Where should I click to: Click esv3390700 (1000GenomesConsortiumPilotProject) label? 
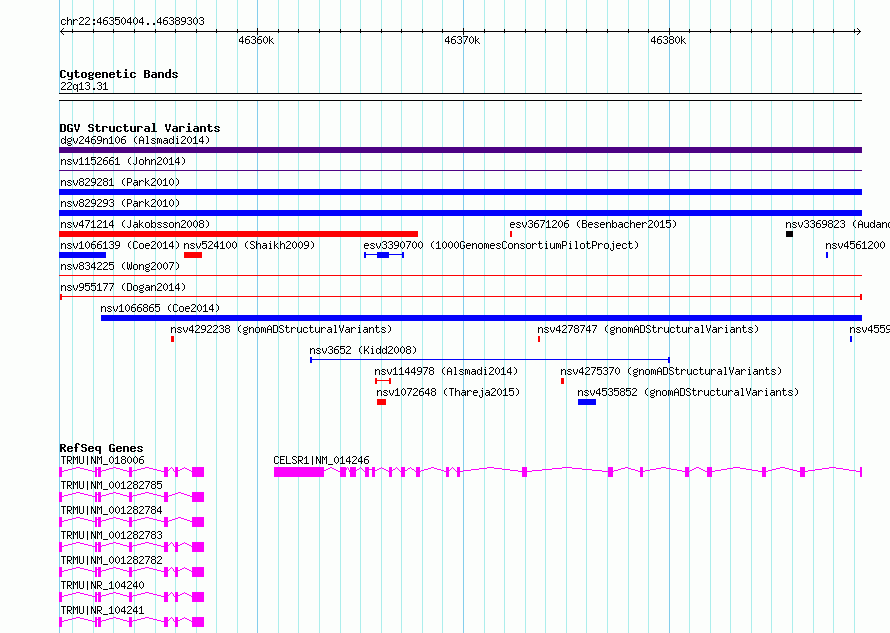501,245
